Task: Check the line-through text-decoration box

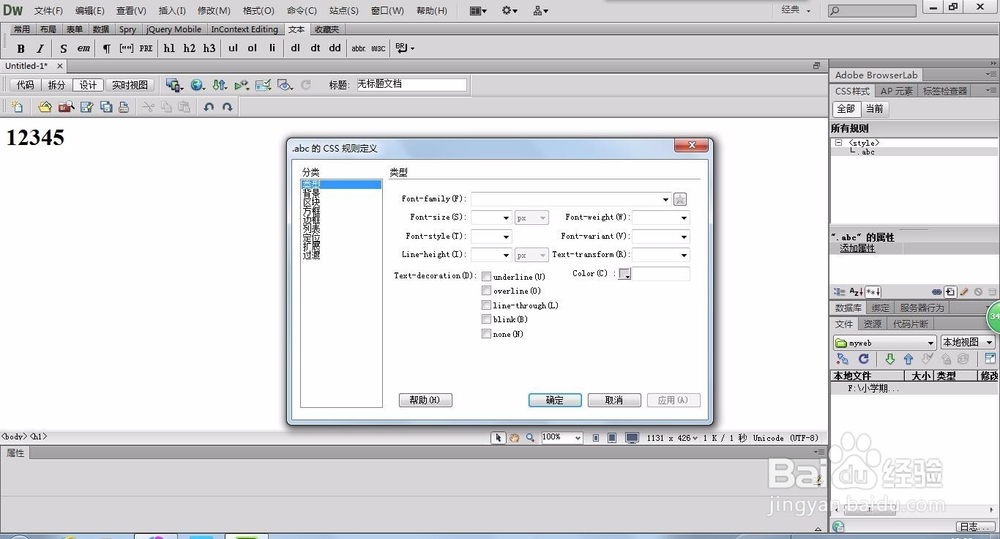Action: coord(486,305)
